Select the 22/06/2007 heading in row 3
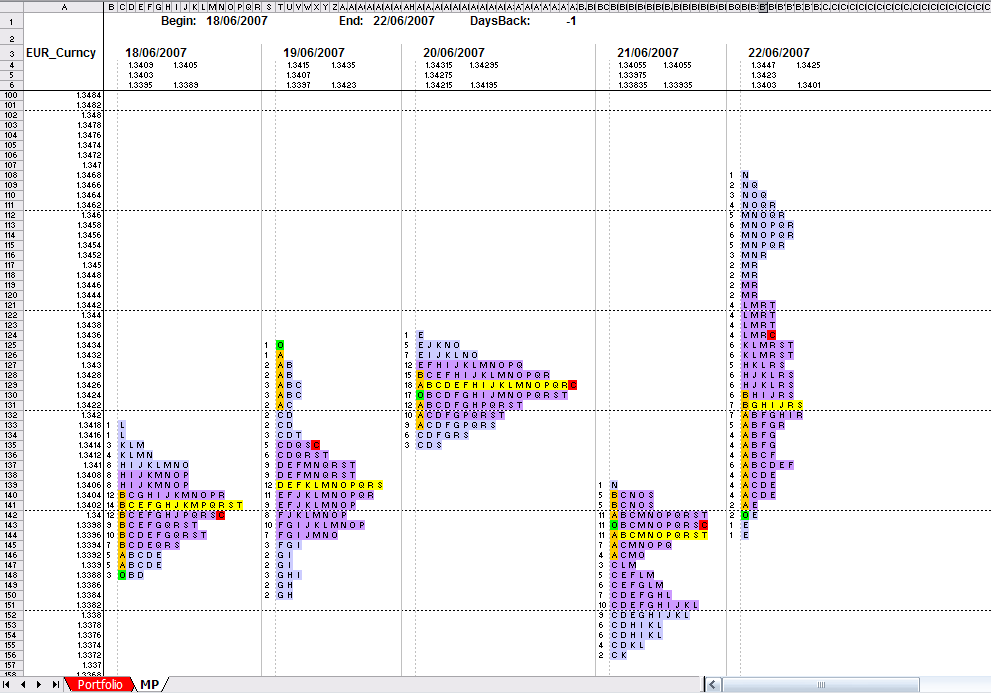 [x=779, y=53]
